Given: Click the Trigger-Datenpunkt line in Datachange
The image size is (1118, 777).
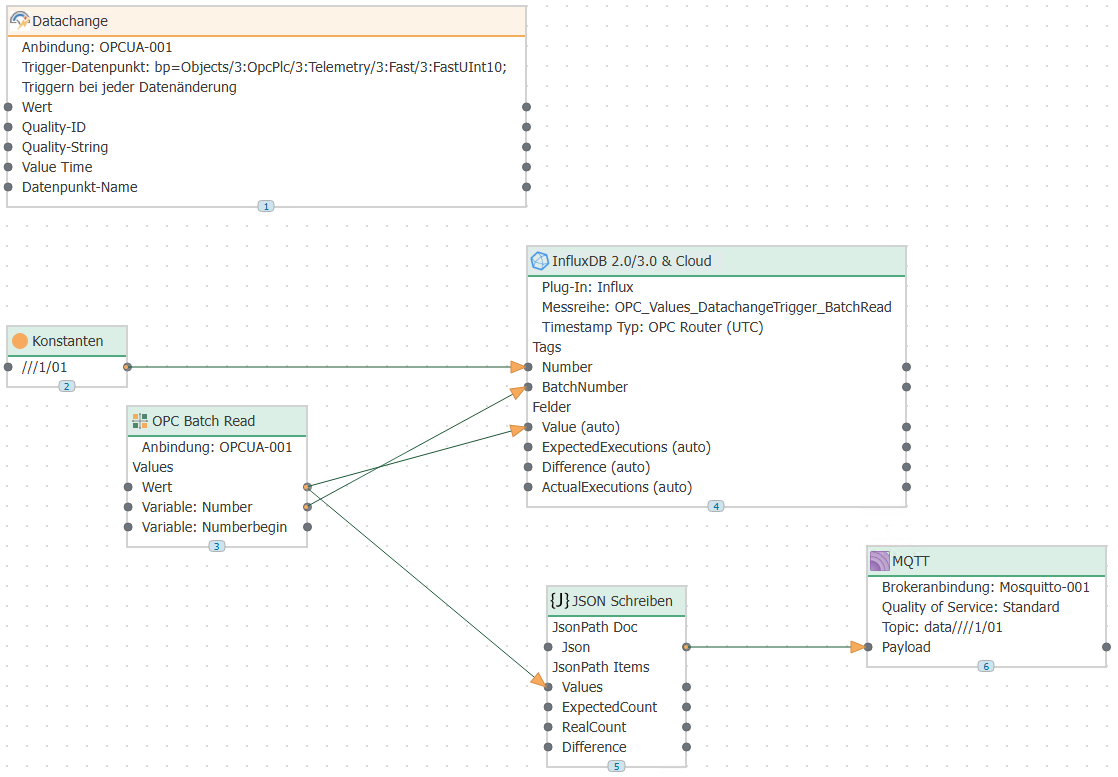Looking at the screenshot, I should (264, 67).
